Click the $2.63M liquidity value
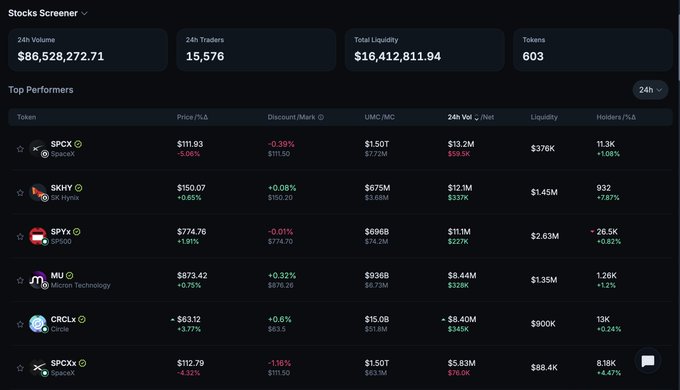Image resolution: width=680 pixels, height=390 pixels. pos(545,236)
